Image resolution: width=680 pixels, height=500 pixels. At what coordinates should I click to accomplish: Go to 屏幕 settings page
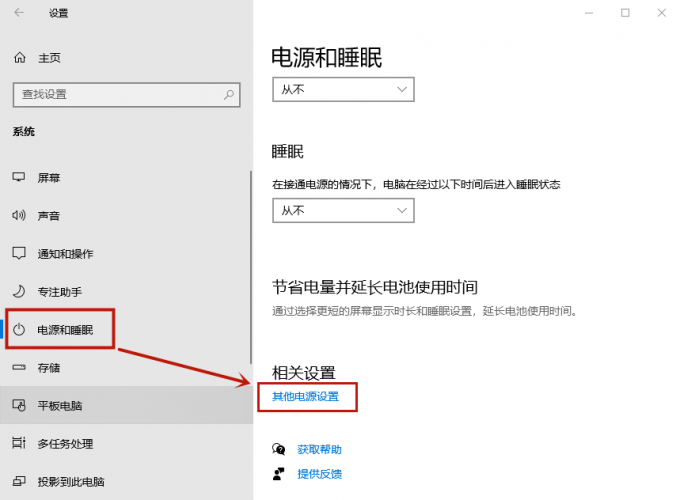coord(125,177)
